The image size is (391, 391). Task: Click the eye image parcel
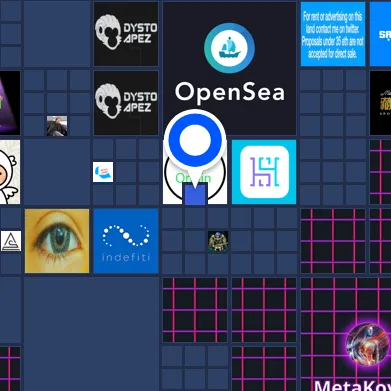point(57,241)
